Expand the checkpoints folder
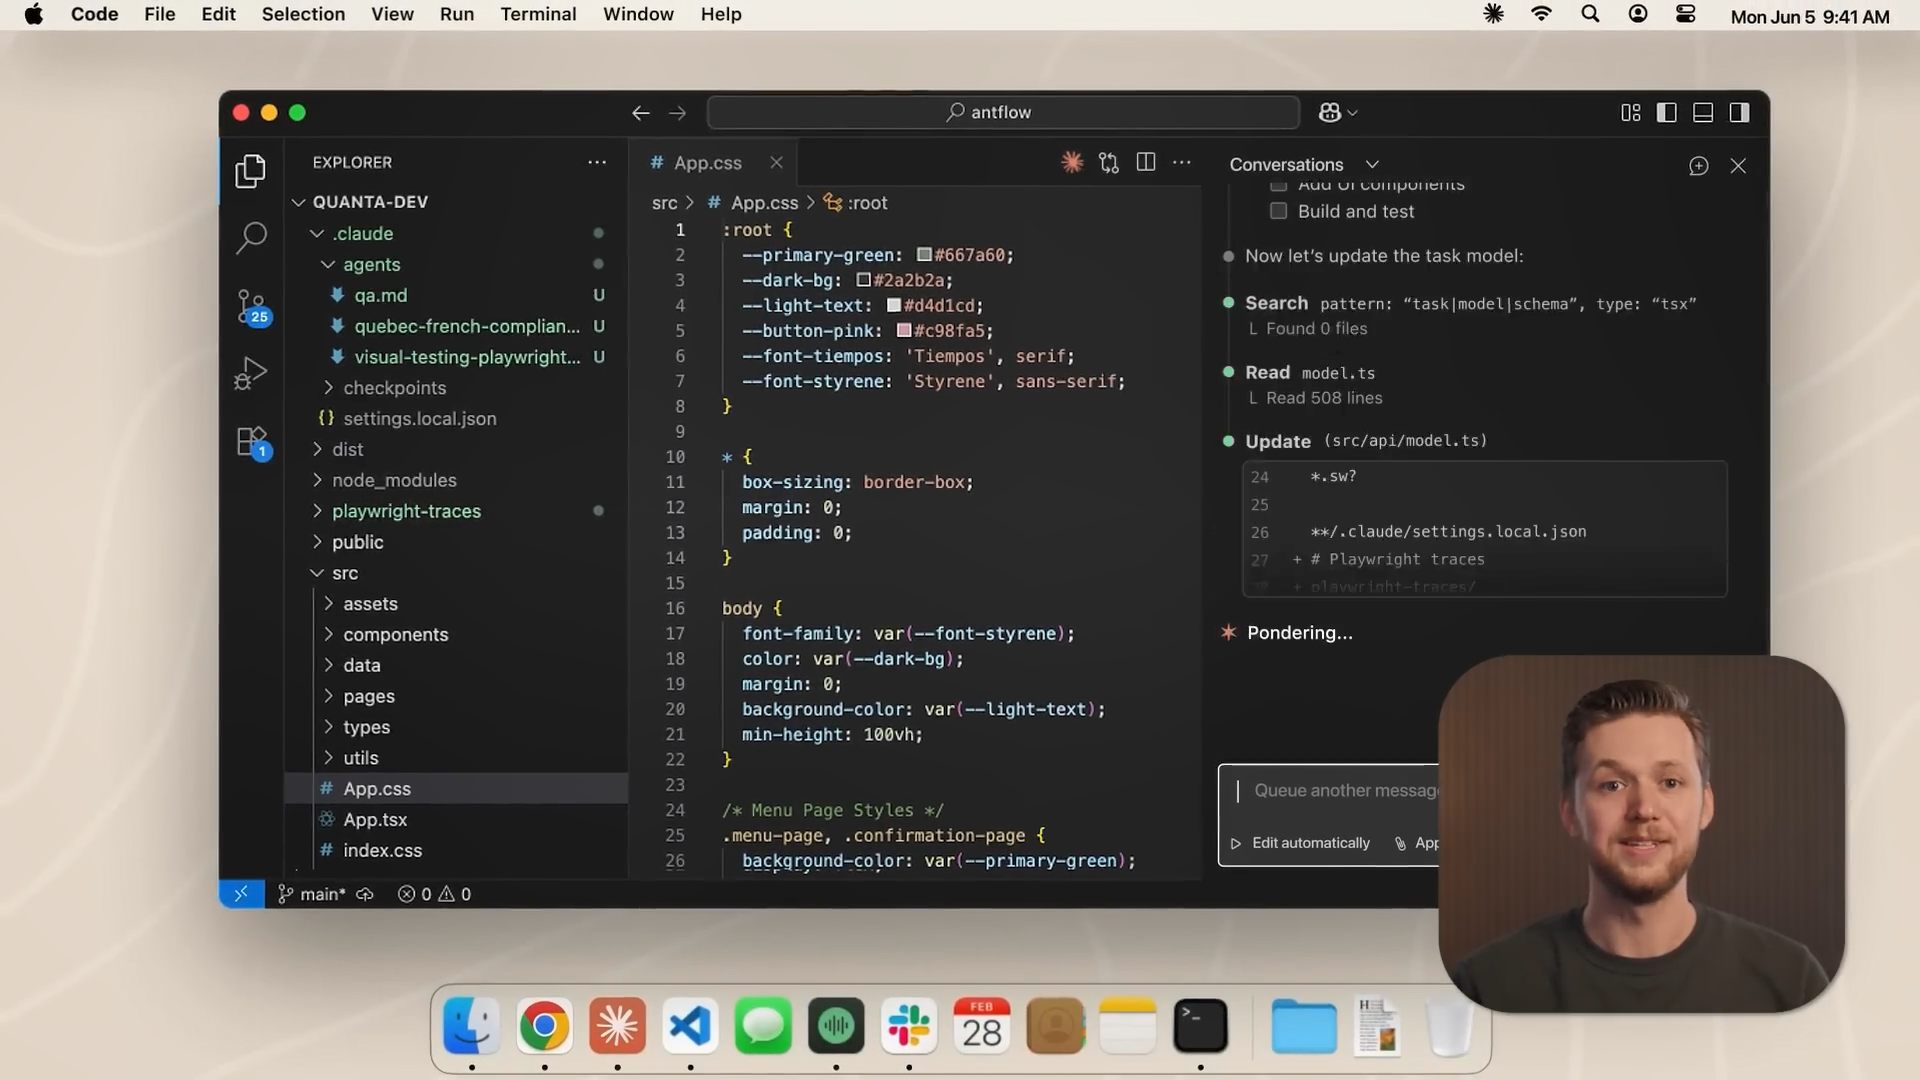This screenshot has height=1080, width=1920. [x=394, y=388]
